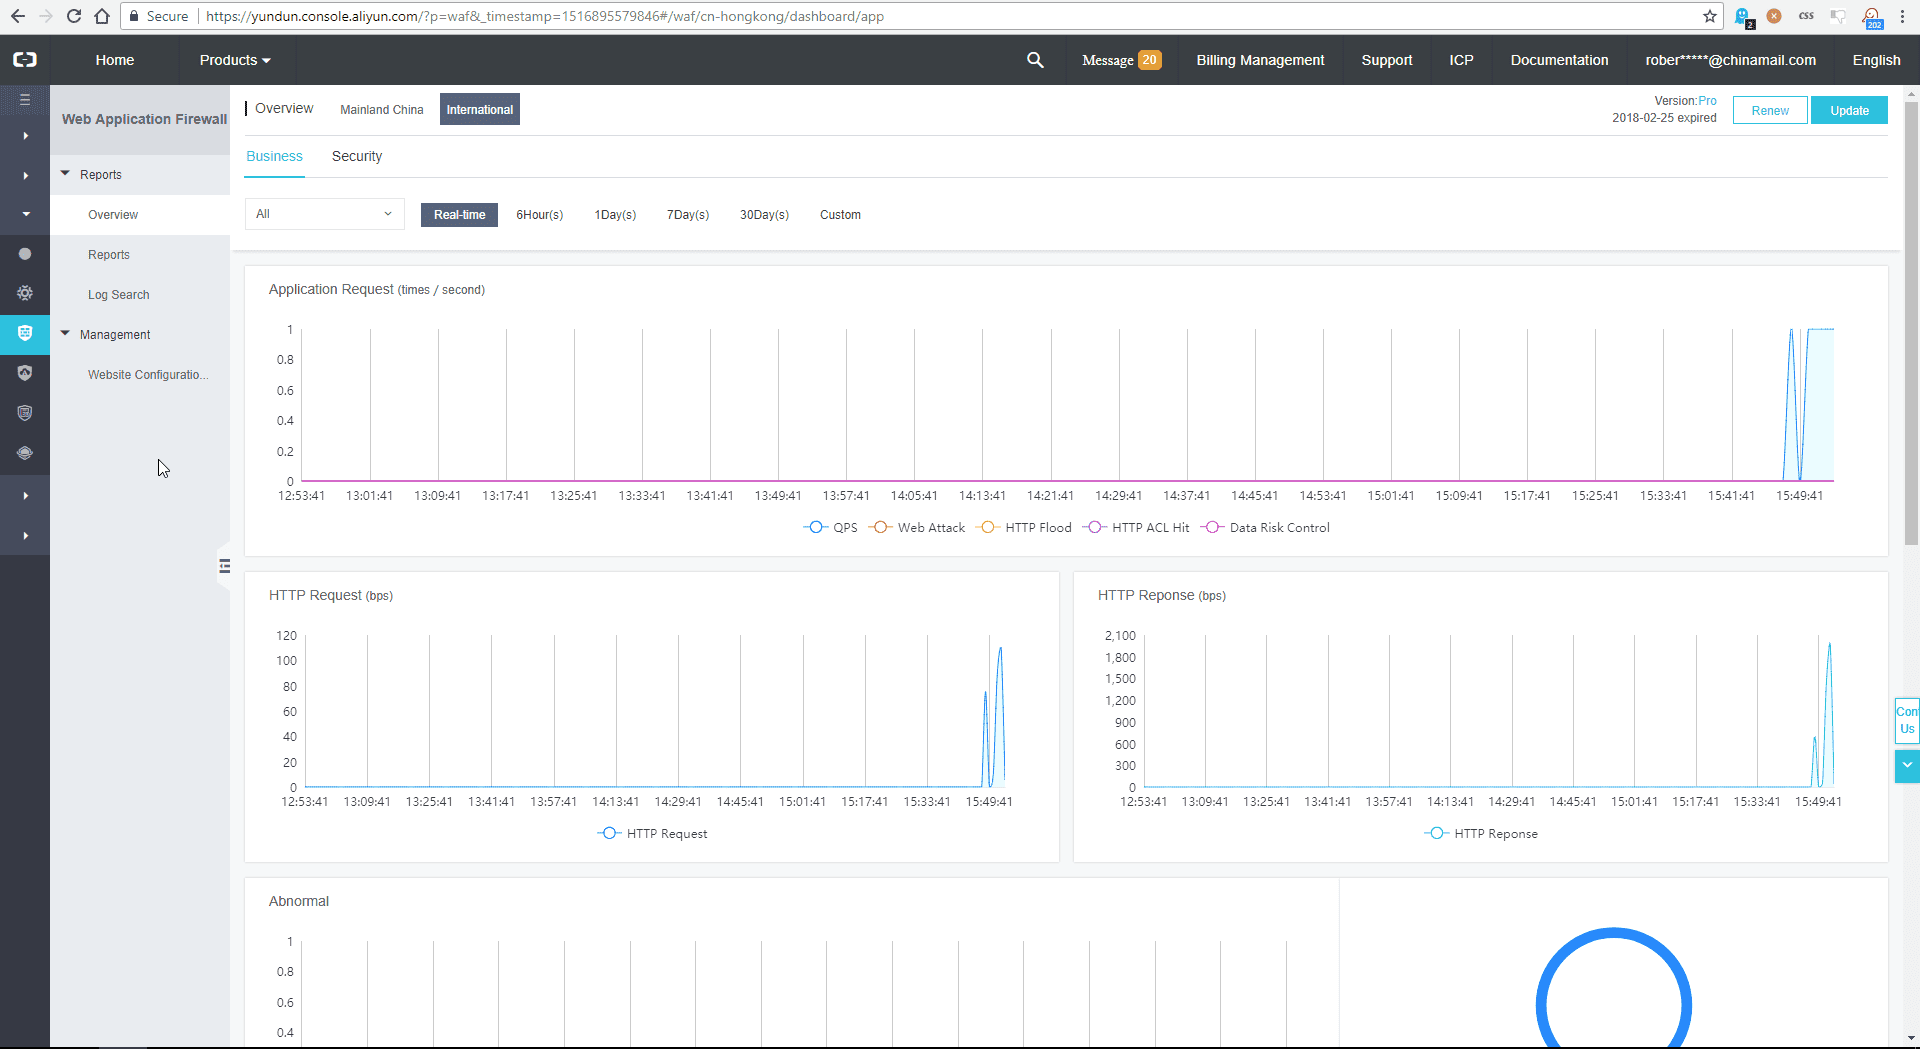Select the Mainland China region tab
Viewport: 1920px width, 1049px height.
tap(381, 110)
